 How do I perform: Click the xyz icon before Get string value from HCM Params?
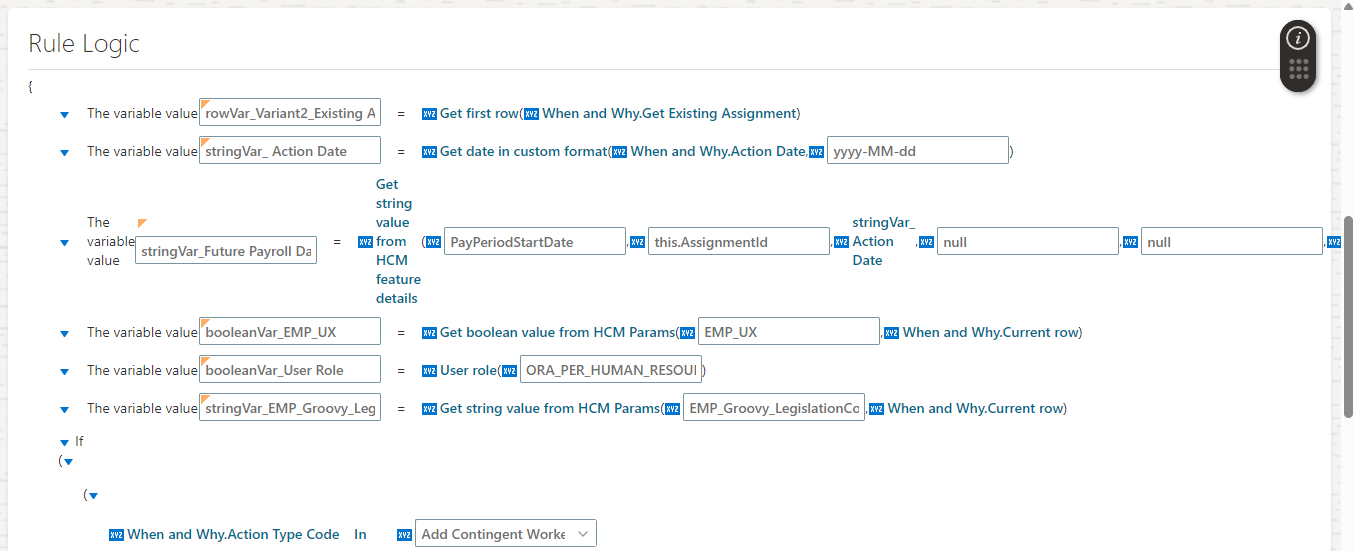(x=430, y=409)
